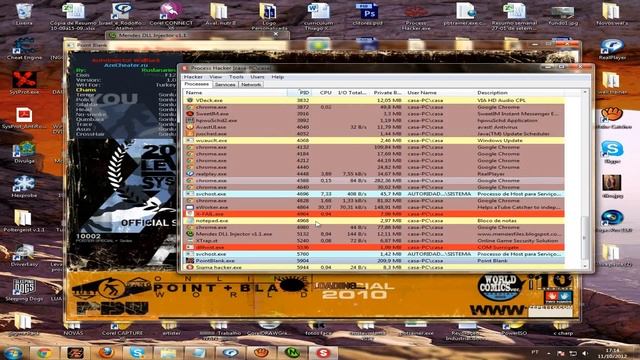Switch to the Network tab
Viewport: 640px width, 360px height.
(x=251, y=84)
